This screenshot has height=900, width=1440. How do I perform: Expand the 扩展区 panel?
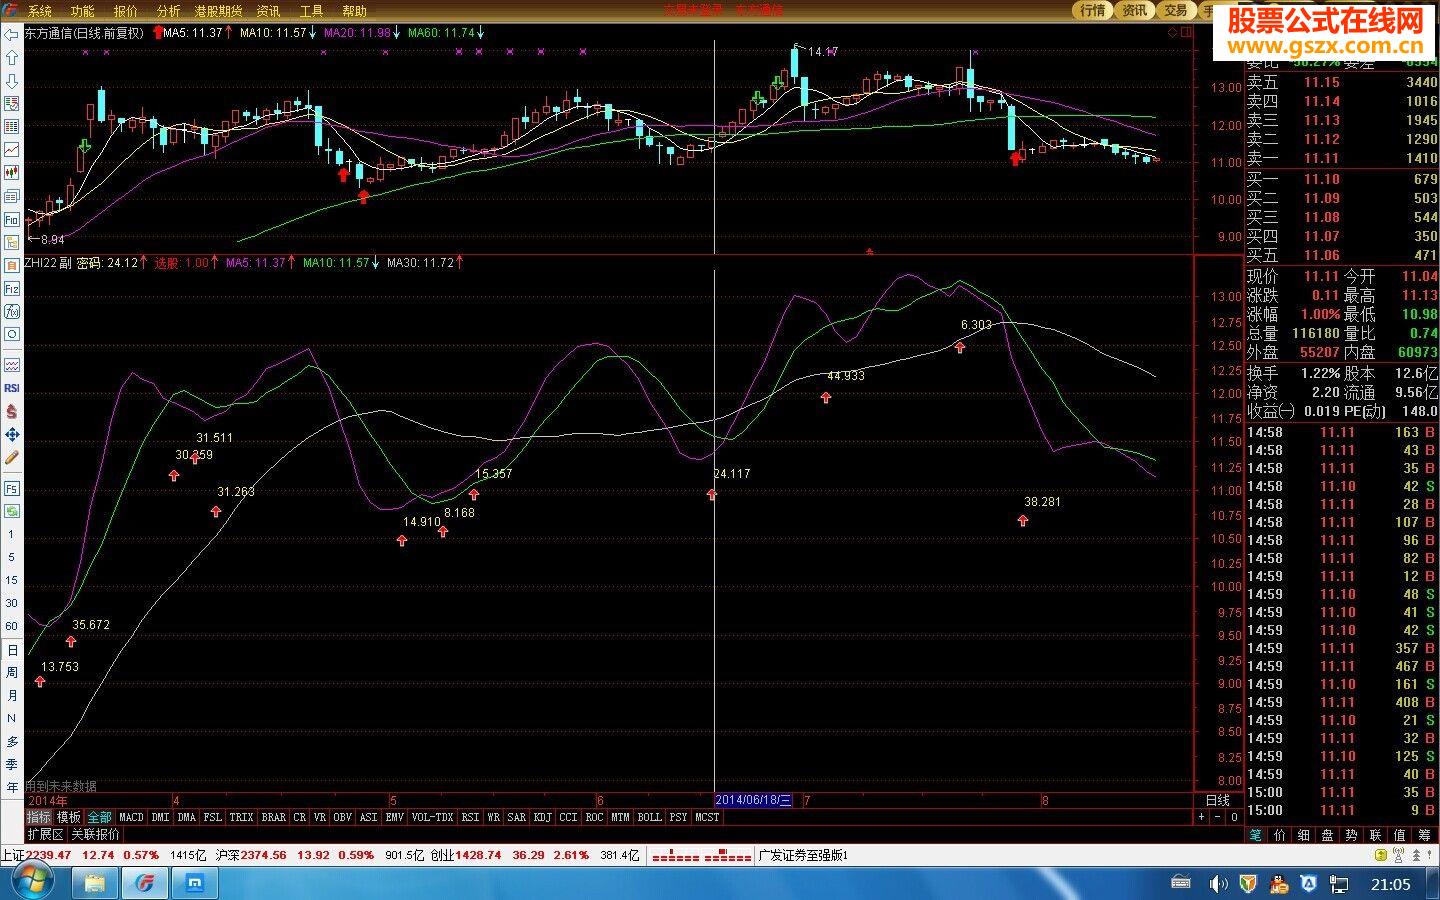pos(45,833)
